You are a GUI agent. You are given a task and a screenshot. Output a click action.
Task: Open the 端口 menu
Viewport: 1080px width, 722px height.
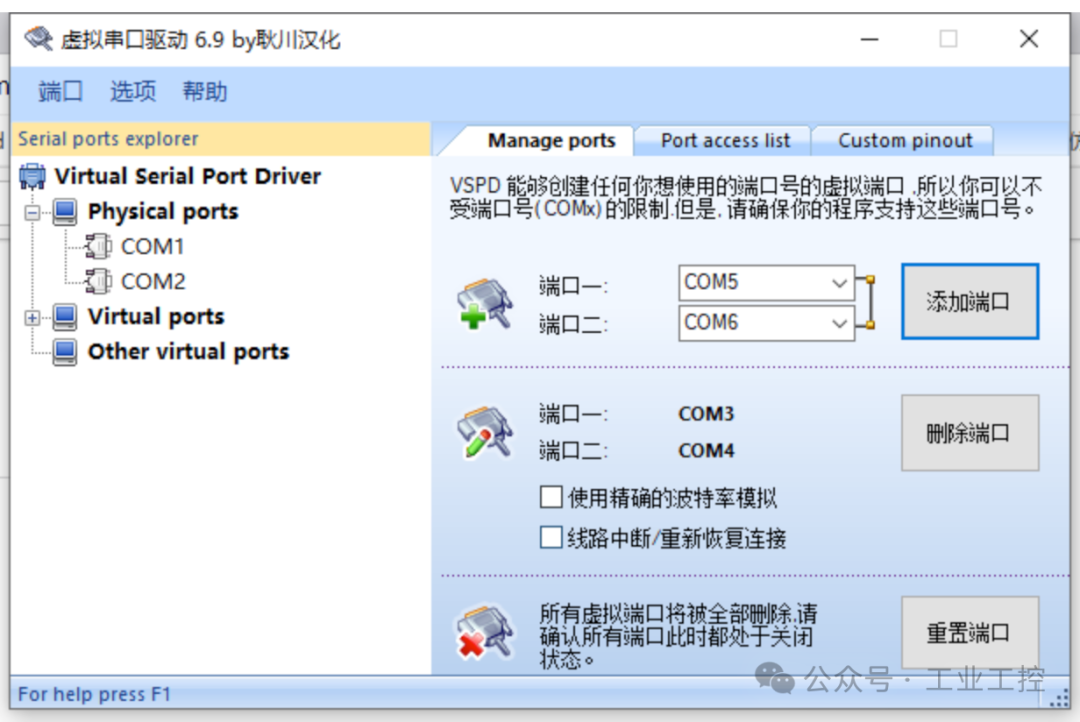60,91
